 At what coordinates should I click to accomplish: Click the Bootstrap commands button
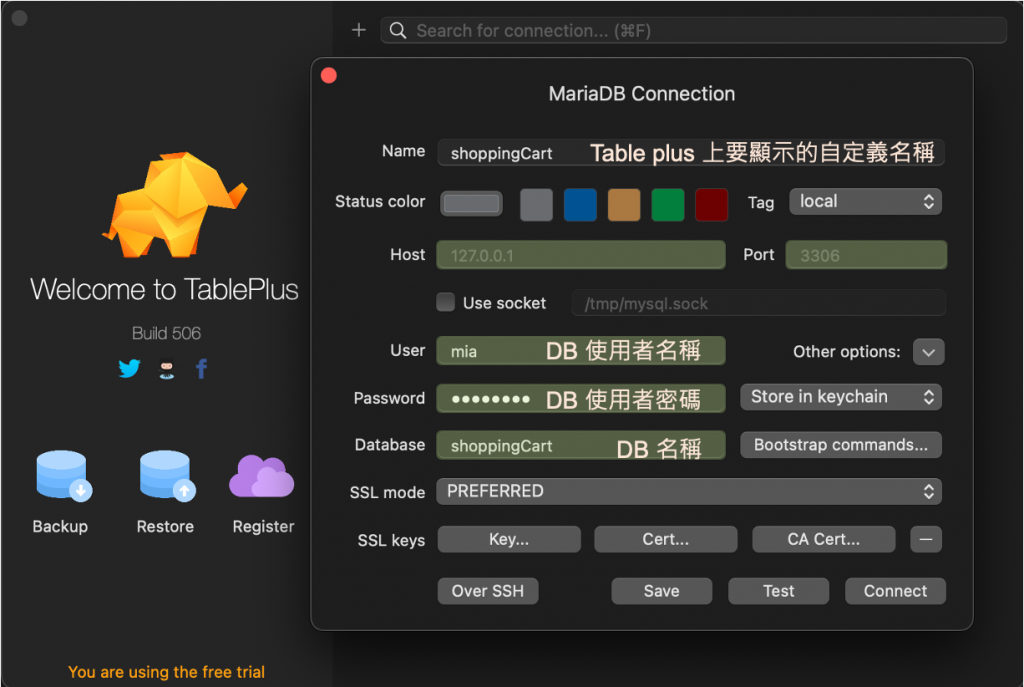click(840, 445)
